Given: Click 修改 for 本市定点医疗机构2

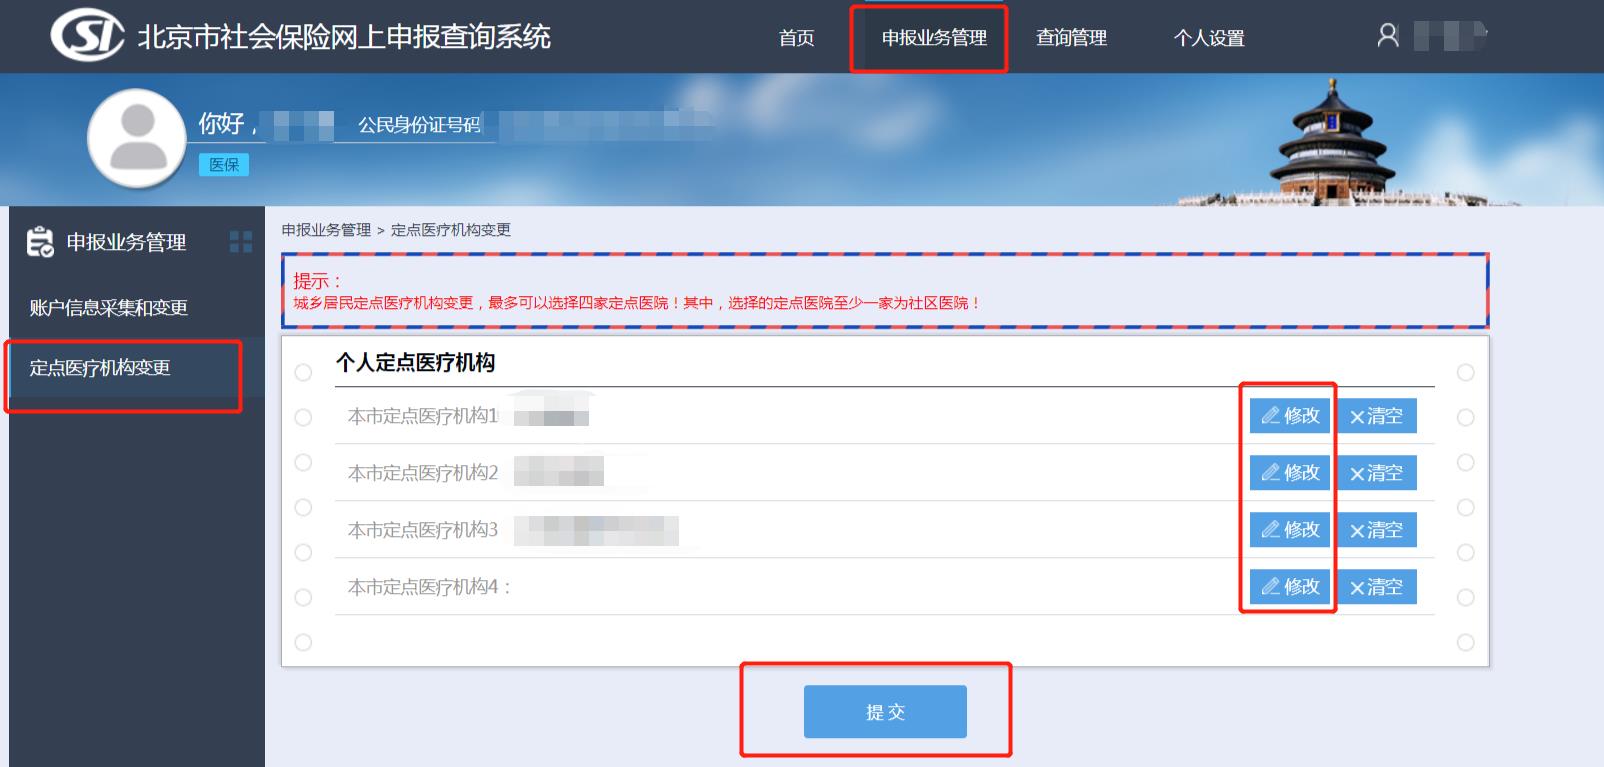Looking at the screenshot, I should (1290, 473).
